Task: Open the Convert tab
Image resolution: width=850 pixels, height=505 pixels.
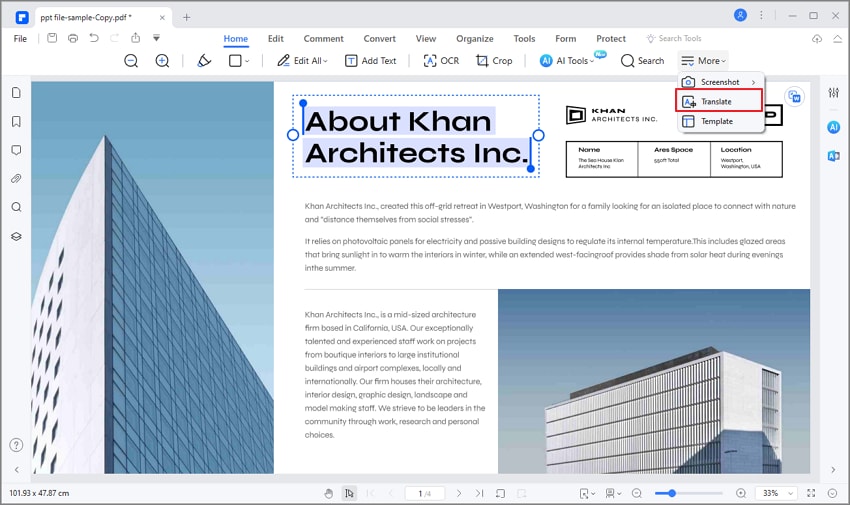Action: click(x=379, y=38)
